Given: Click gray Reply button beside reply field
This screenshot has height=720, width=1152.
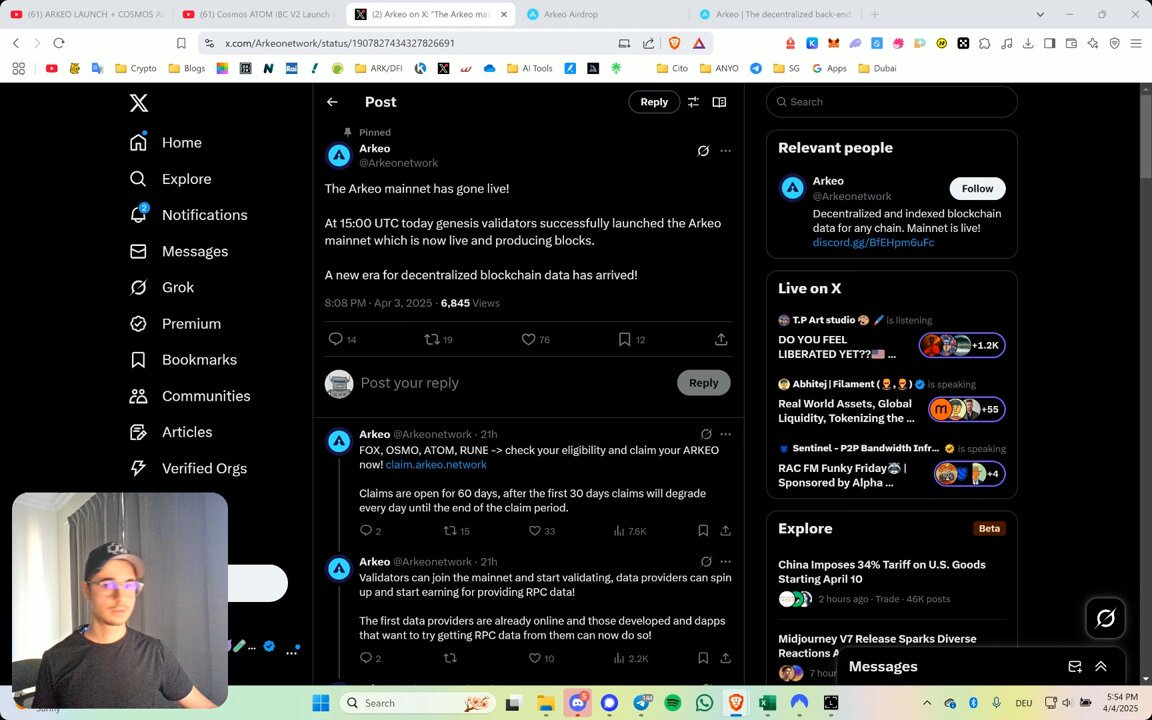Looking at the screenshot, I should 703,383.
